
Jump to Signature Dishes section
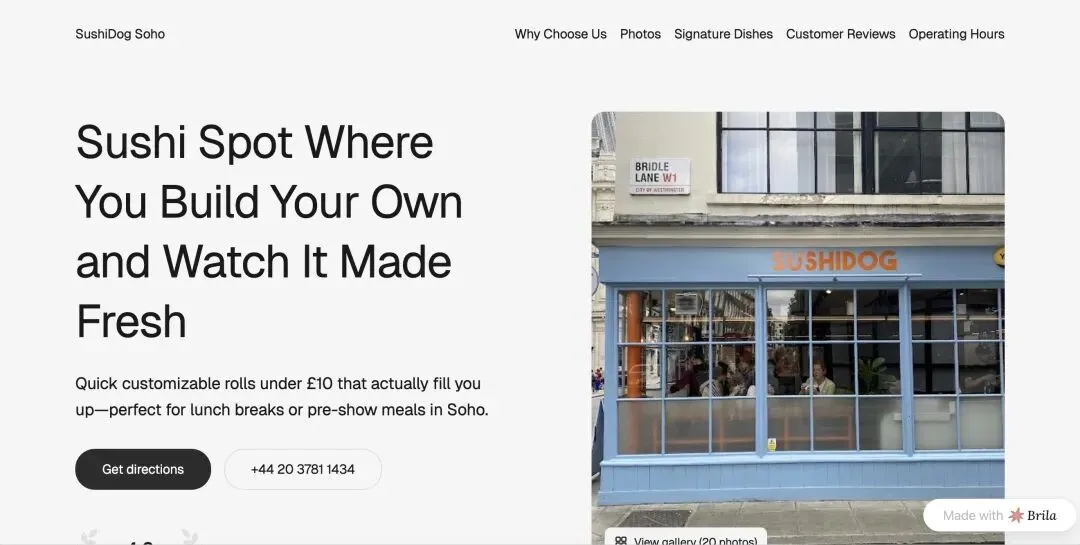pos(723,34)
